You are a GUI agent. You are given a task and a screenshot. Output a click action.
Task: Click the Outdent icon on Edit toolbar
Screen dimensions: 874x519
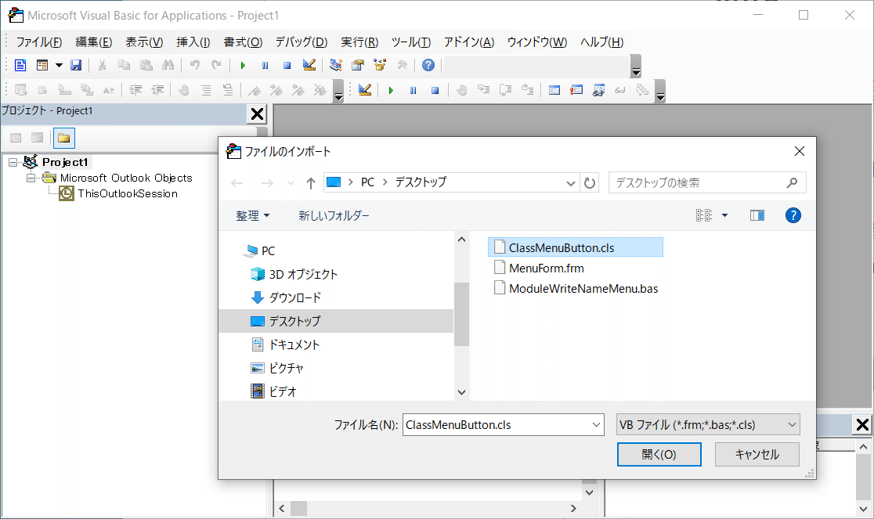pyautogui.click(x=158, y=90)
